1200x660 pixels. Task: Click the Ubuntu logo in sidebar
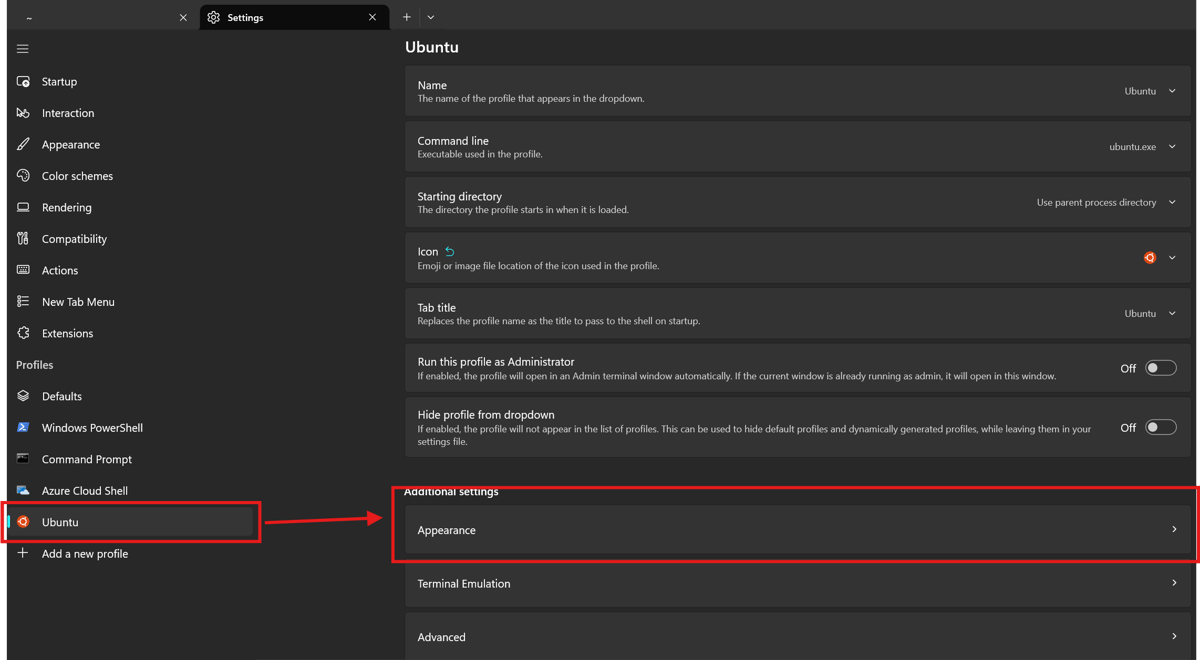(23, 522)
